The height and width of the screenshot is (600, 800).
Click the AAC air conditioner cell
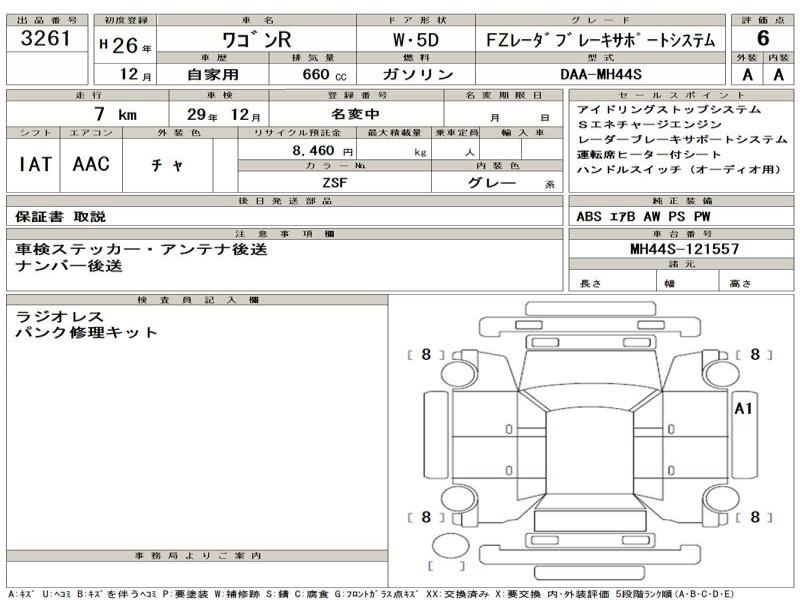click(91, 165)
